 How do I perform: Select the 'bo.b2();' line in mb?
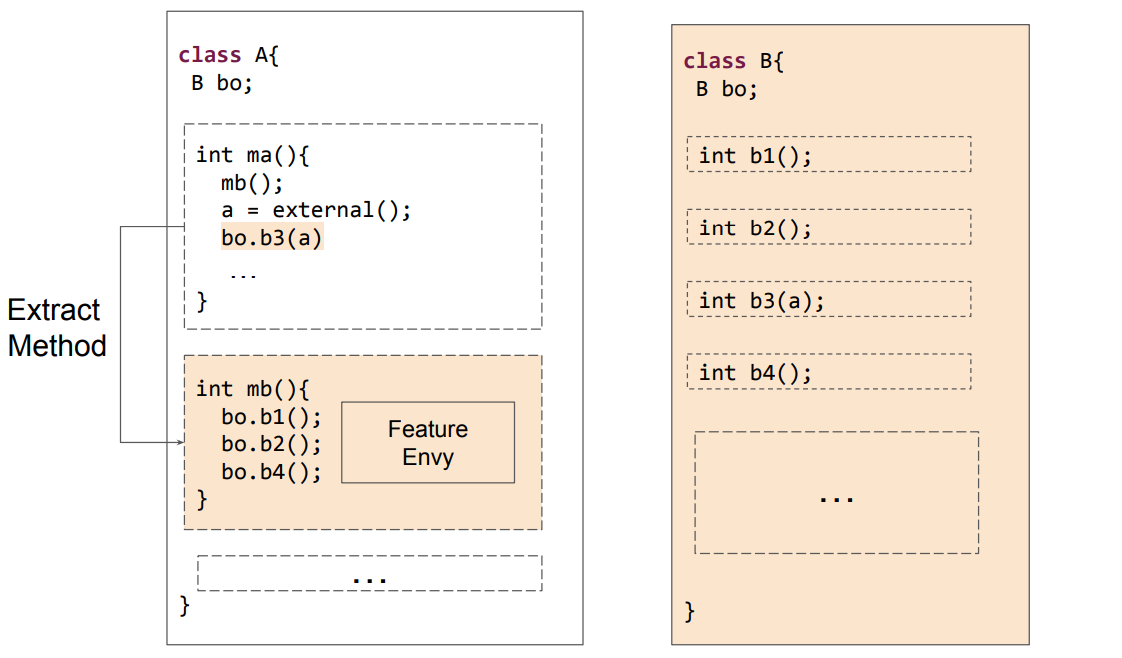pos(271,444)
